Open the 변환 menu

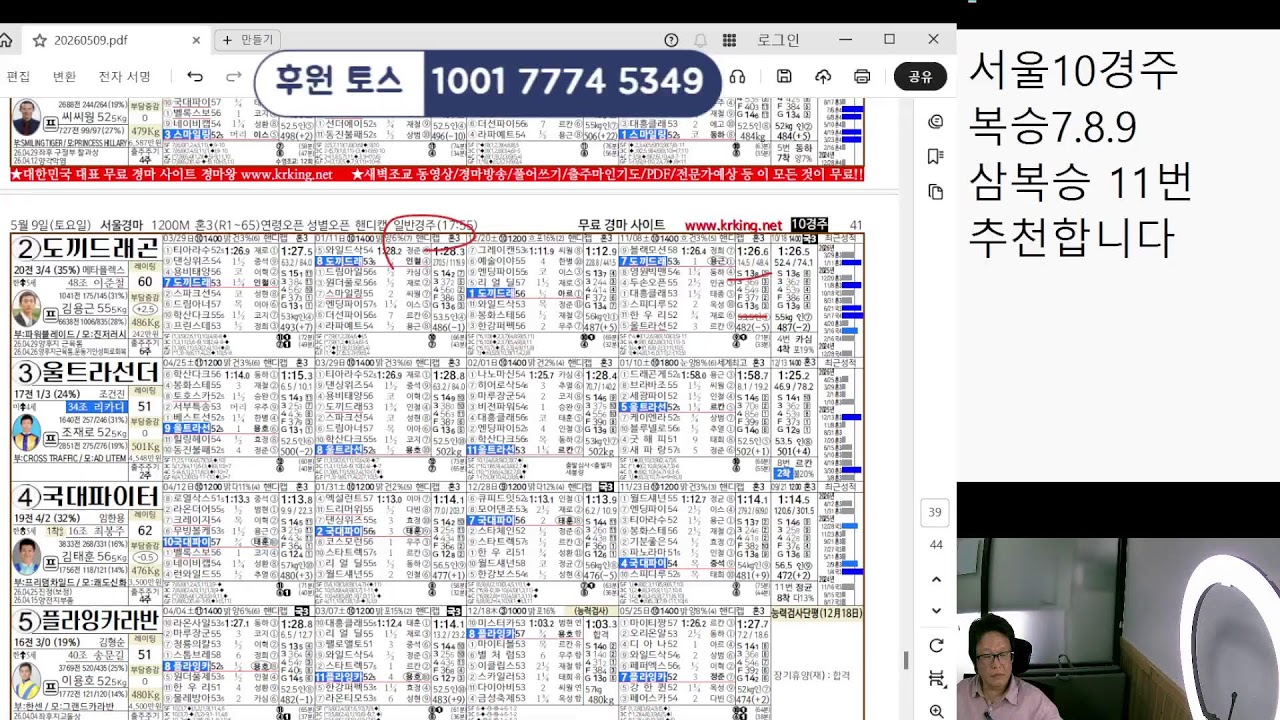click(x=64, y=76)
